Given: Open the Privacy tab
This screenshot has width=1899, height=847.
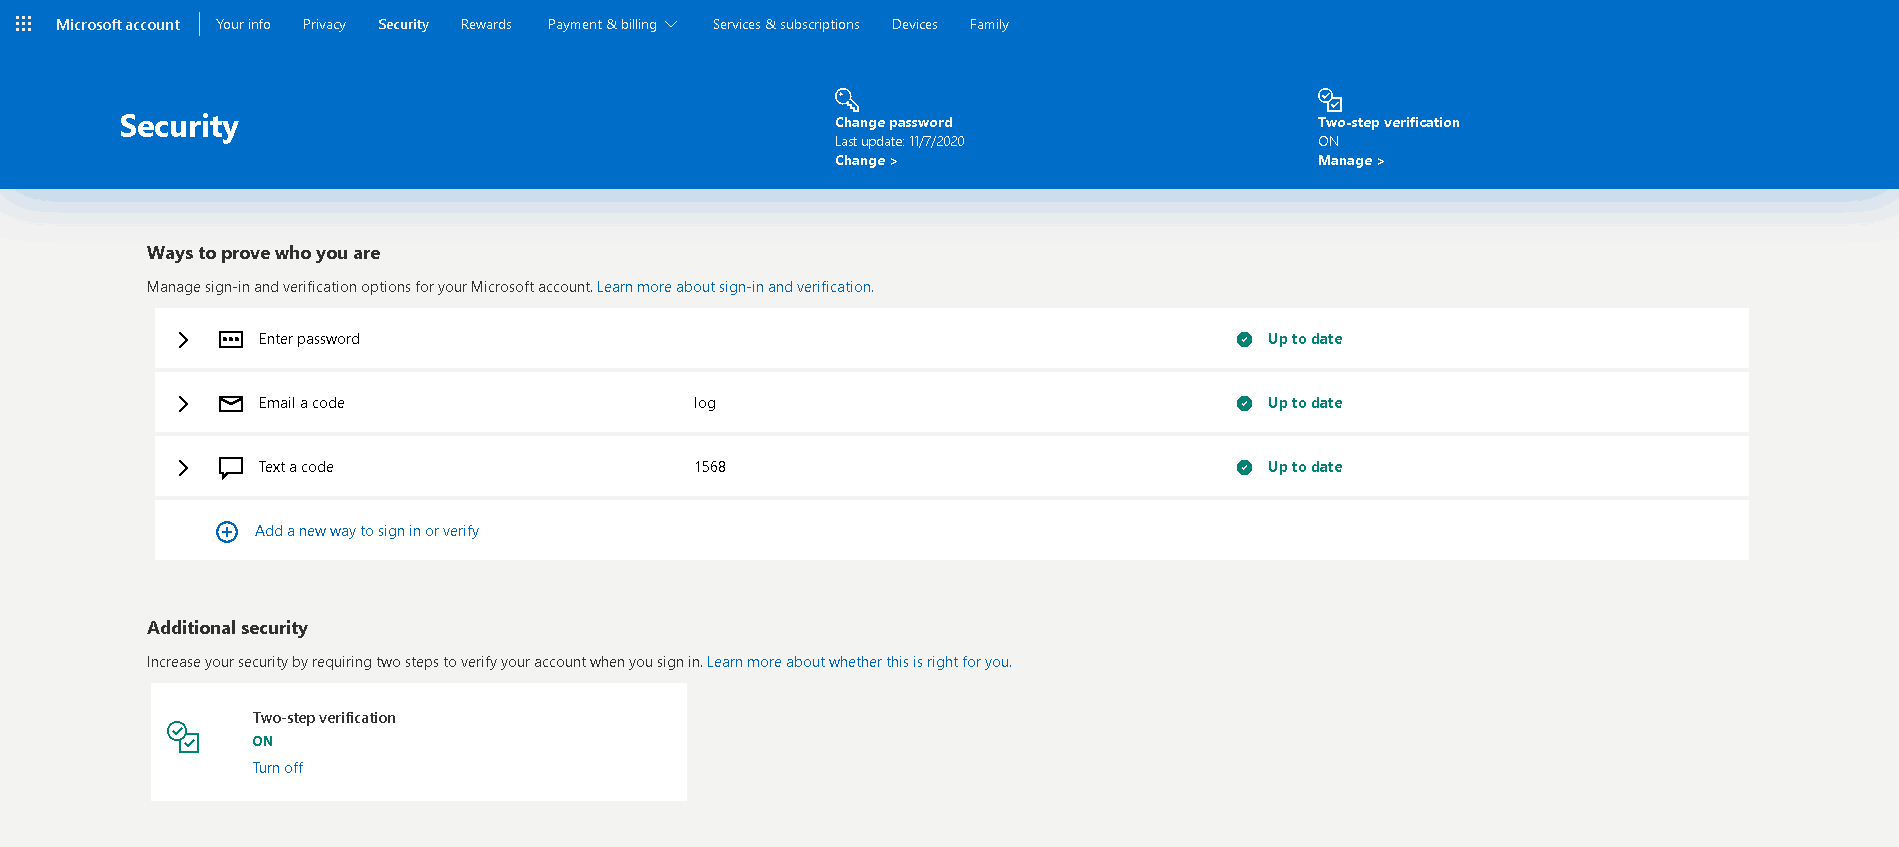Looking at the screenshot, I should coord(324,24).
